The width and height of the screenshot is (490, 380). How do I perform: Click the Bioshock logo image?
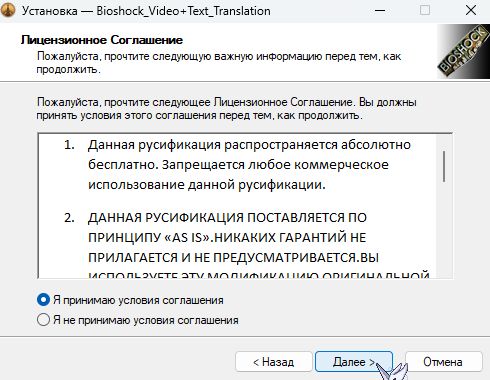click(463, 51)
